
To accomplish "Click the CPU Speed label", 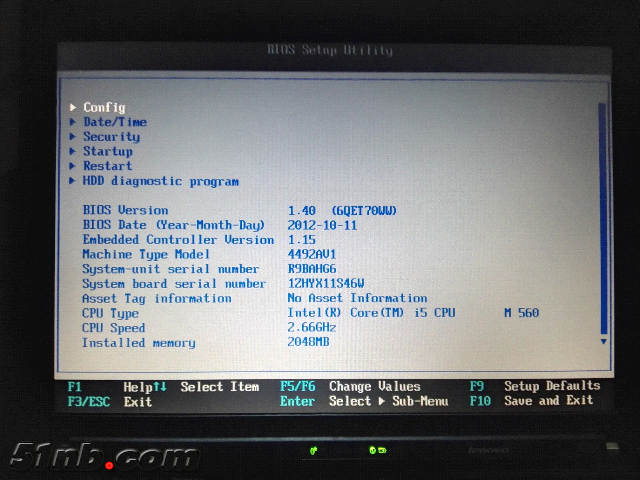I will pyautogui.click(x=113, y=328).
